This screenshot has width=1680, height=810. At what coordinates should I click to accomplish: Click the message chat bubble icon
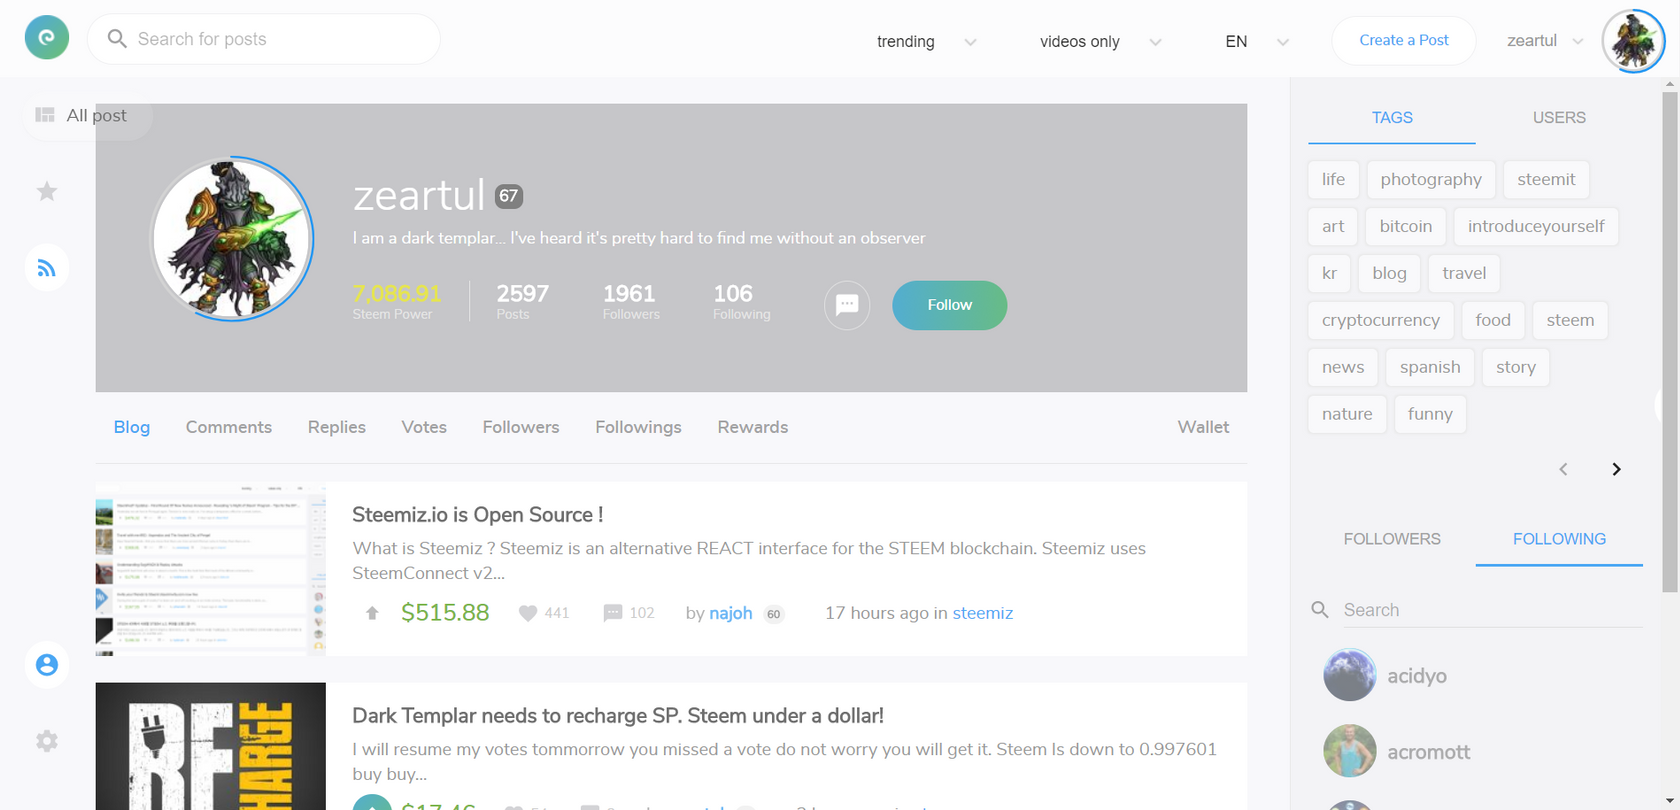[x=847, y=305]
